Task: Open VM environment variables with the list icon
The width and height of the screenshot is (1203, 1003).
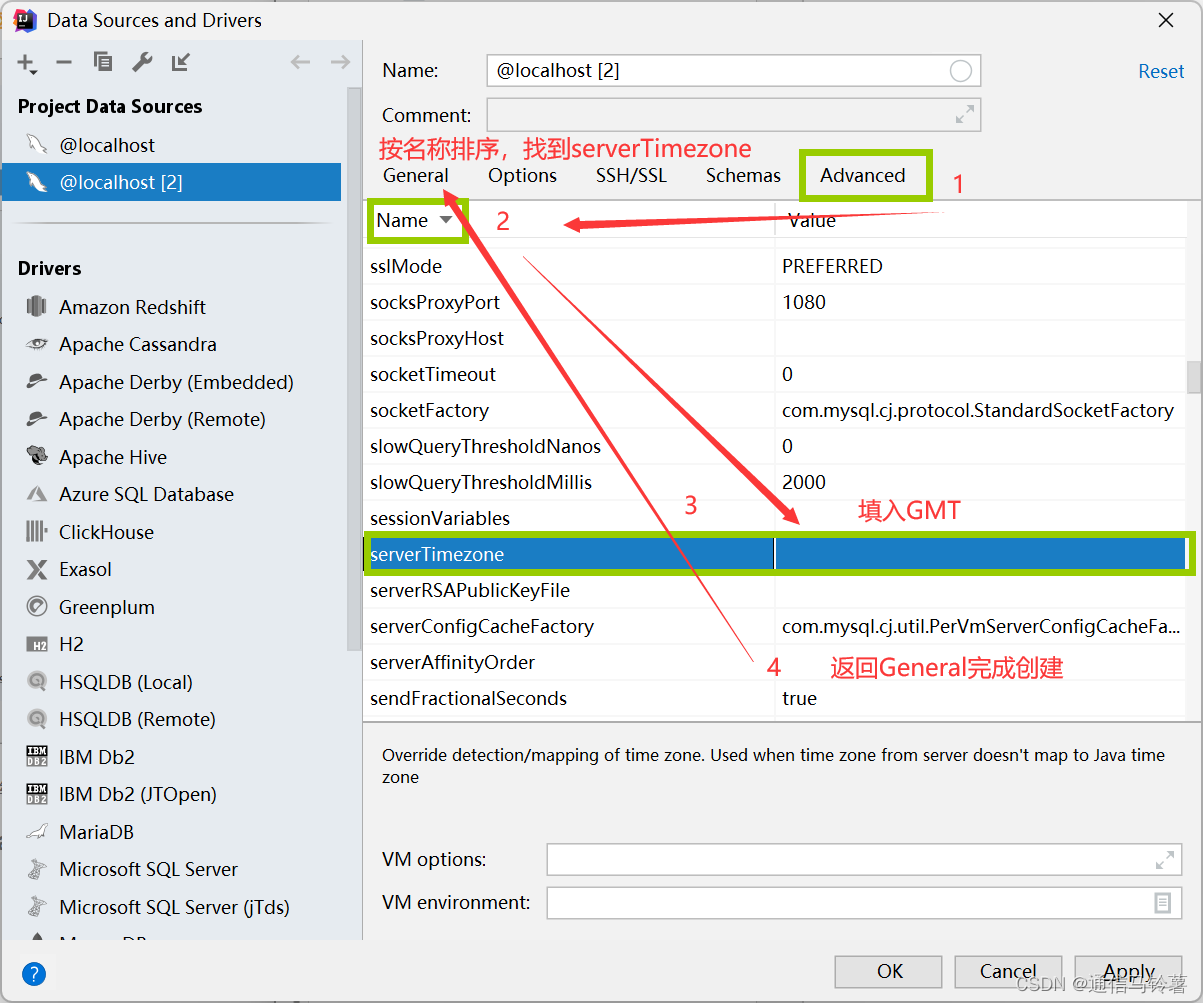Action: [1162, 903]
